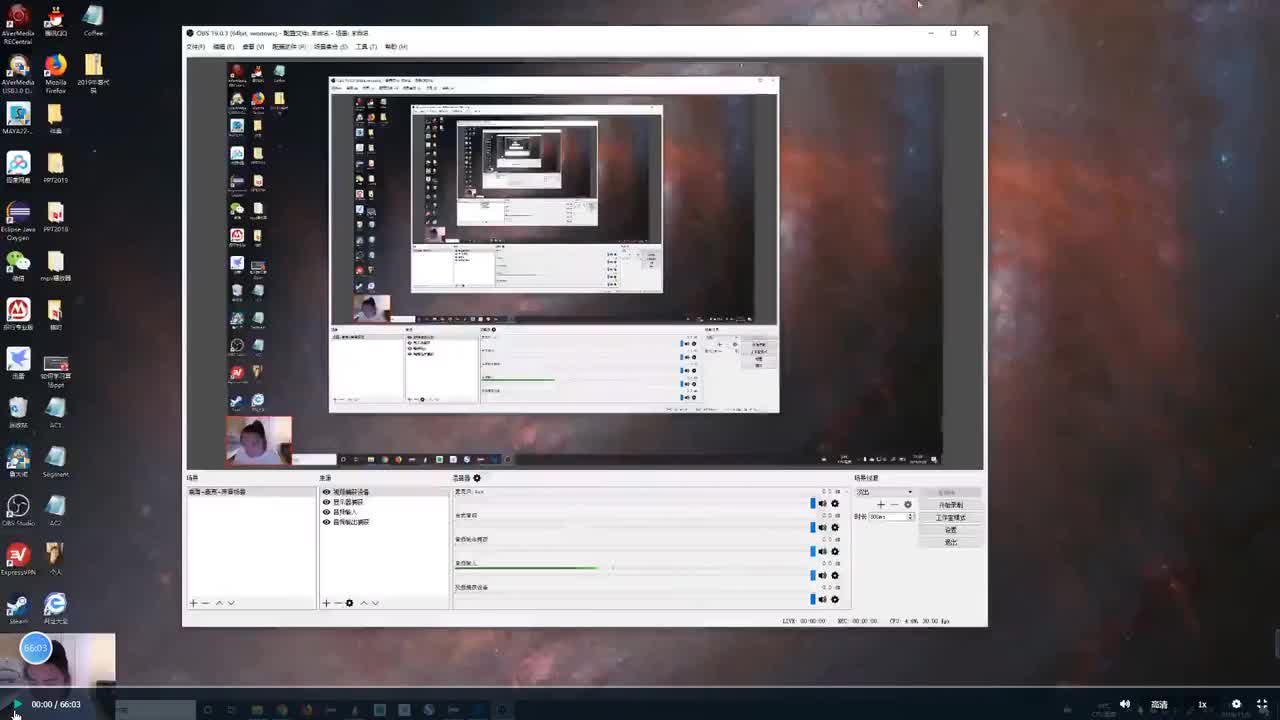
Task: Add a new source with the plus icon
Action: point(326,603)
